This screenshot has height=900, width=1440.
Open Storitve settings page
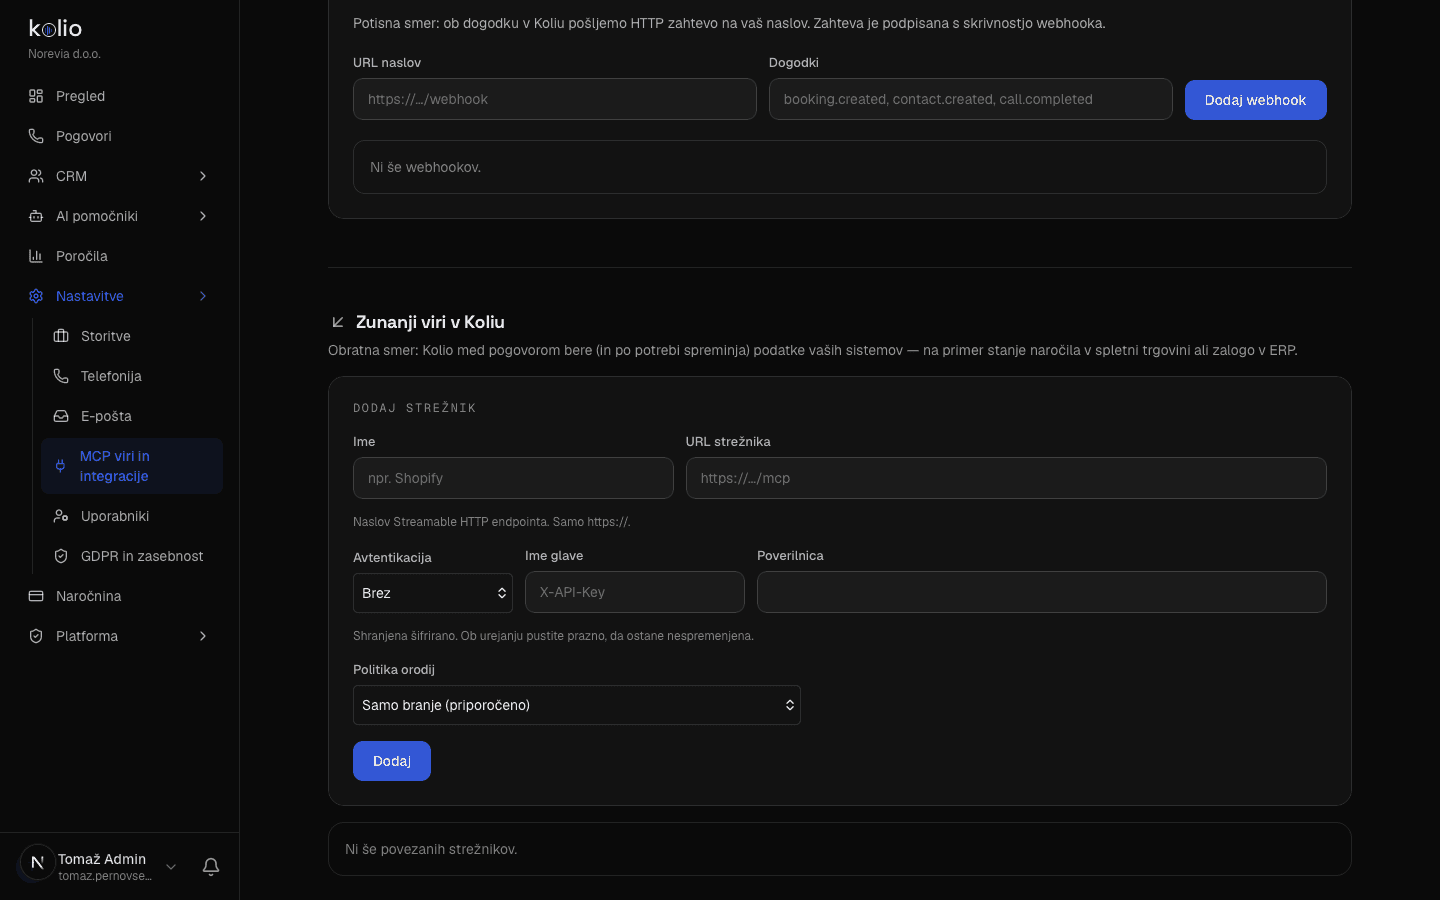coord(132,336)
